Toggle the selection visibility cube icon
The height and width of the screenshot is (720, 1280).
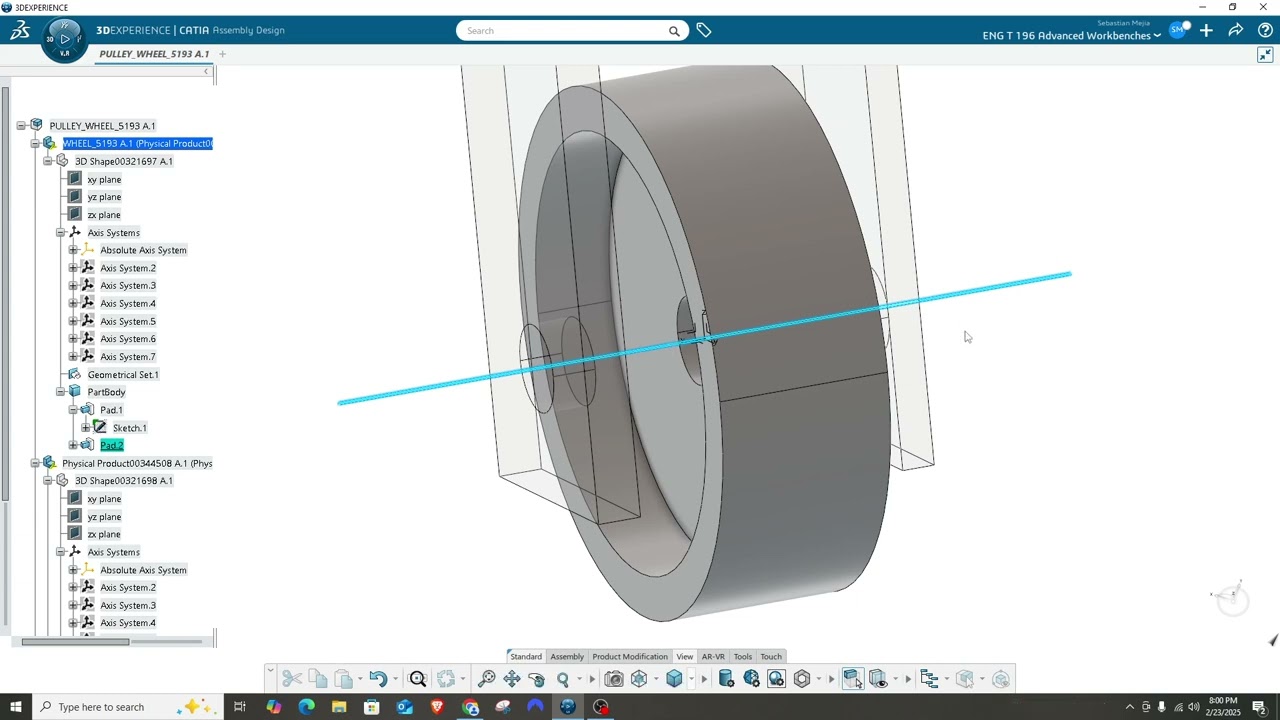coord(853,679)
